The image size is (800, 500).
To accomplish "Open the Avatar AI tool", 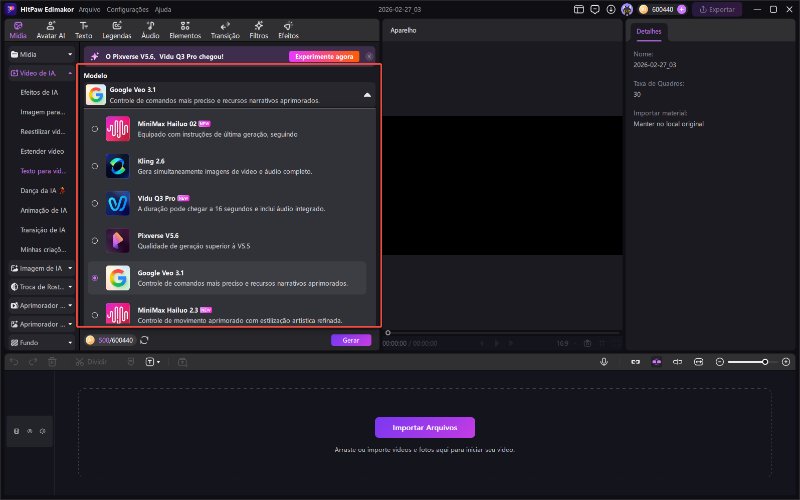I will [51, 30].
